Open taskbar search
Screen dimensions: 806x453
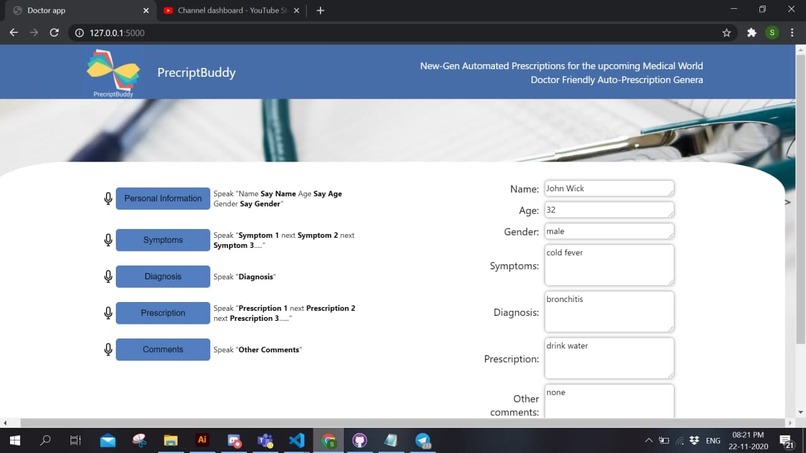click(45, 441)
